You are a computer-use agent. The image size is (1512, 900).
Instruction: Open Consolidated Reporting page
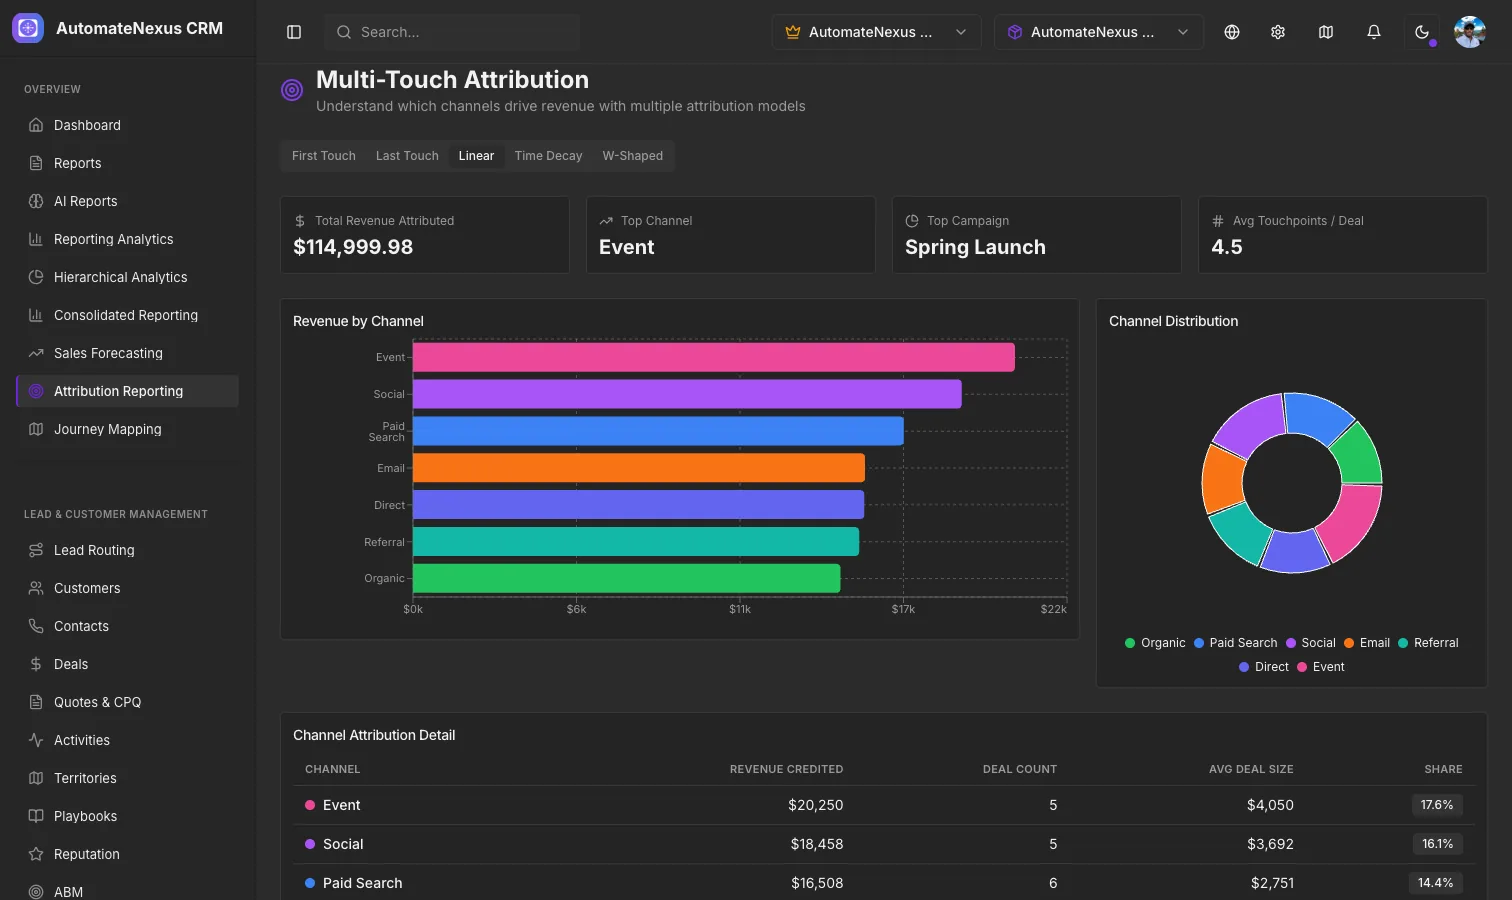click(x=128, y=315)
